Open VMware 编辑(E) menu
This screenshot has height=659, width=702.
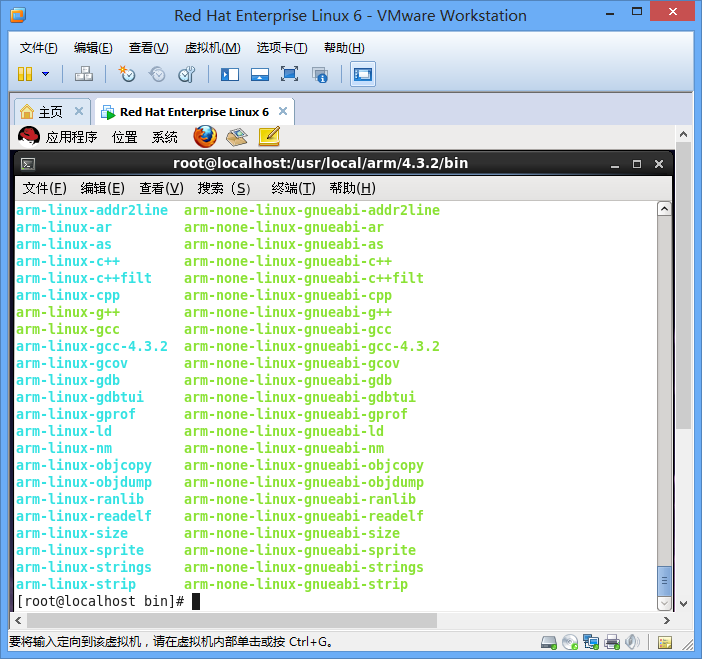[x=93, y=48]
